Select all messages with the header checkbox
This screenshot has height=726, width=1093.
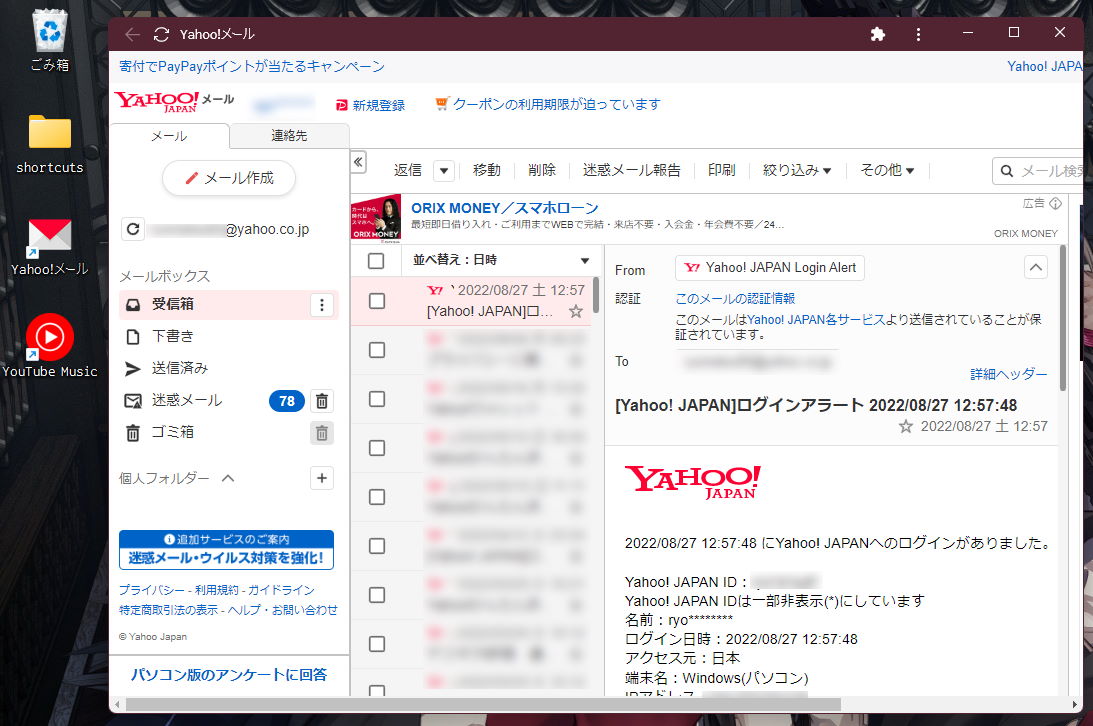click(x=375, y=260)
